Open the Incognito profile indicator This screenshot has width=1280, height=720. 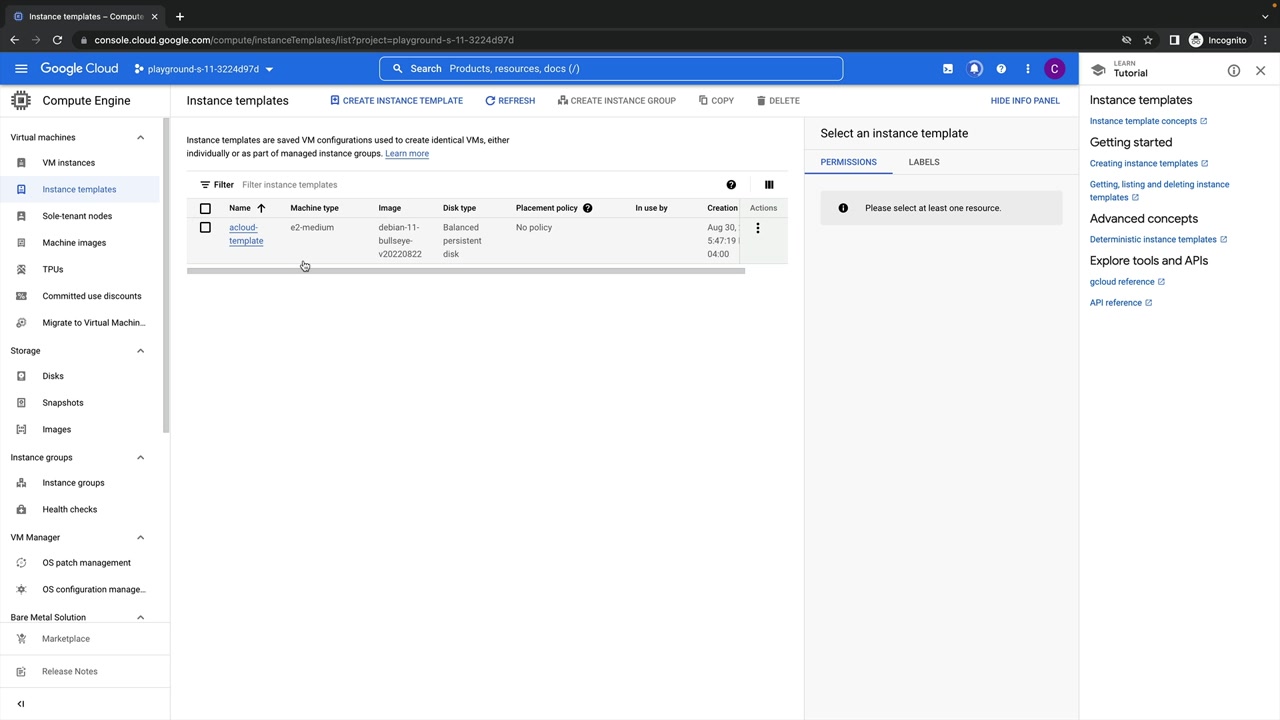coord(1218,40)
